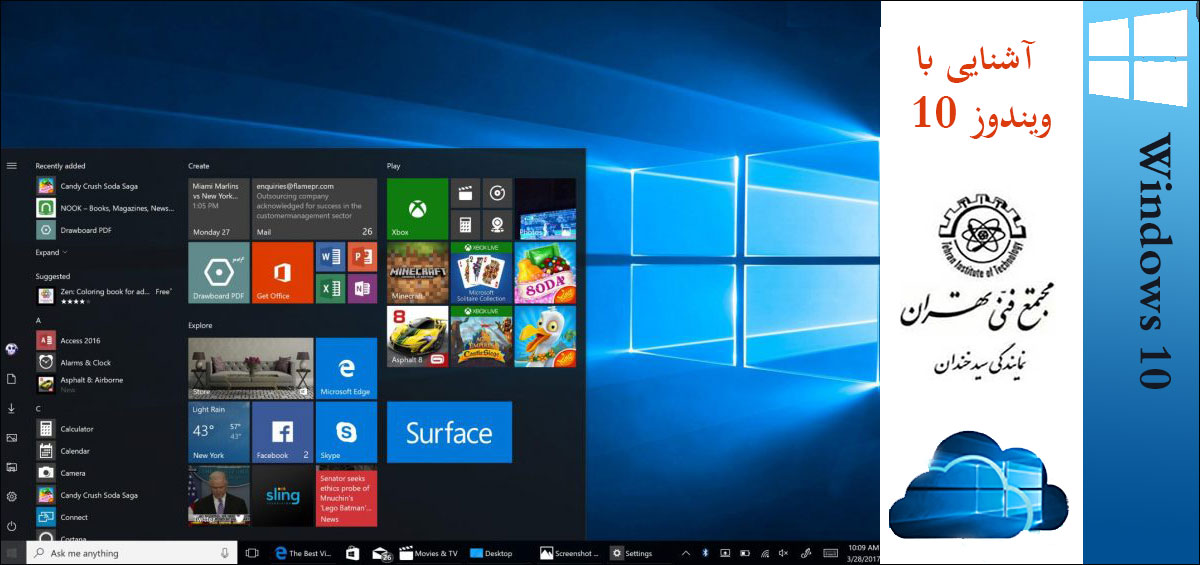Open the Groove Music small tile

[x=497, y=193]
